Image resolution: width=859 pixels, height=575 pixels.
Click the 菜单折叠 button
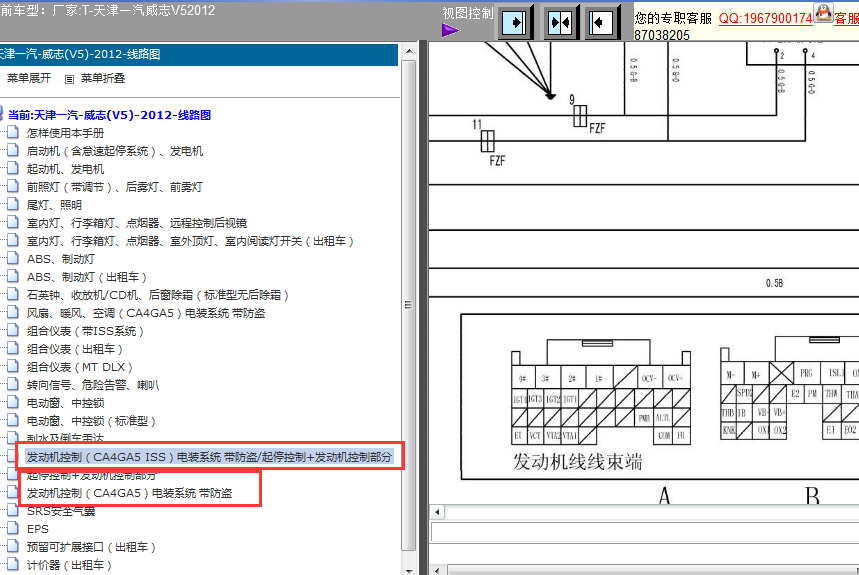103,78
